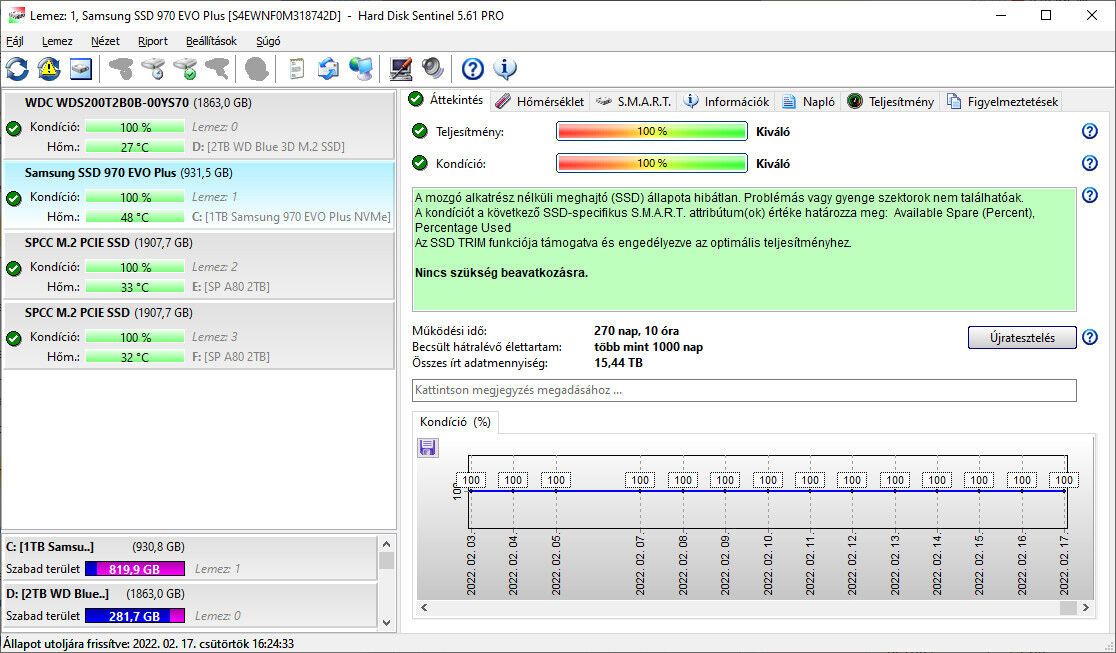Click partition list scrollbar down arrow
Image resolution: width=1116 pixels, height=653 pixels.
coord(386,622)
